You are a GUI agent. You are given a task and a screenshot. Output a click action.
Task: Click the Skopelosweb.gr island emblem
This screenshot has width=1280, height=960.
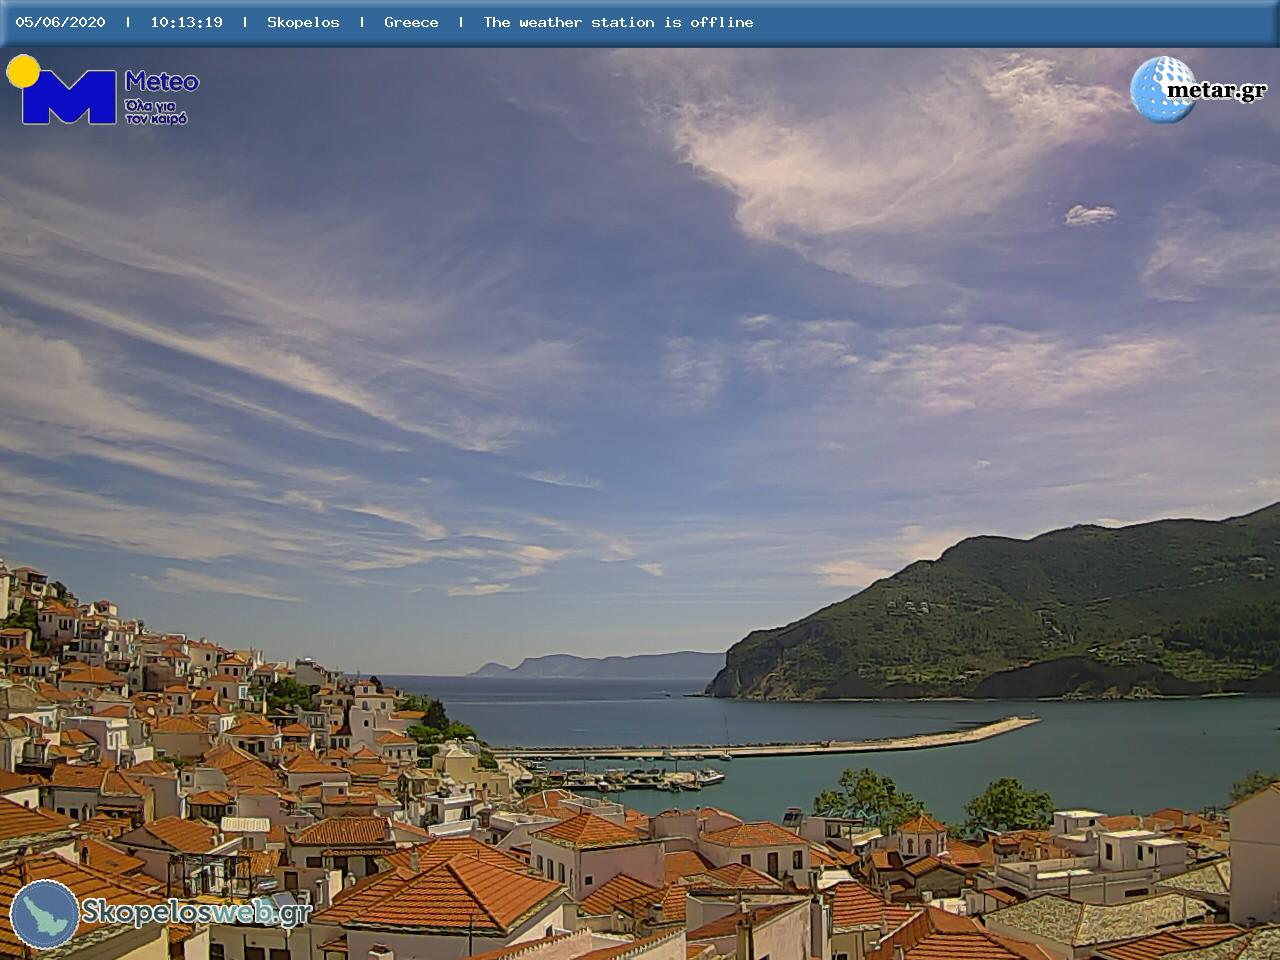pyautogui.click(x=44, y=914)
